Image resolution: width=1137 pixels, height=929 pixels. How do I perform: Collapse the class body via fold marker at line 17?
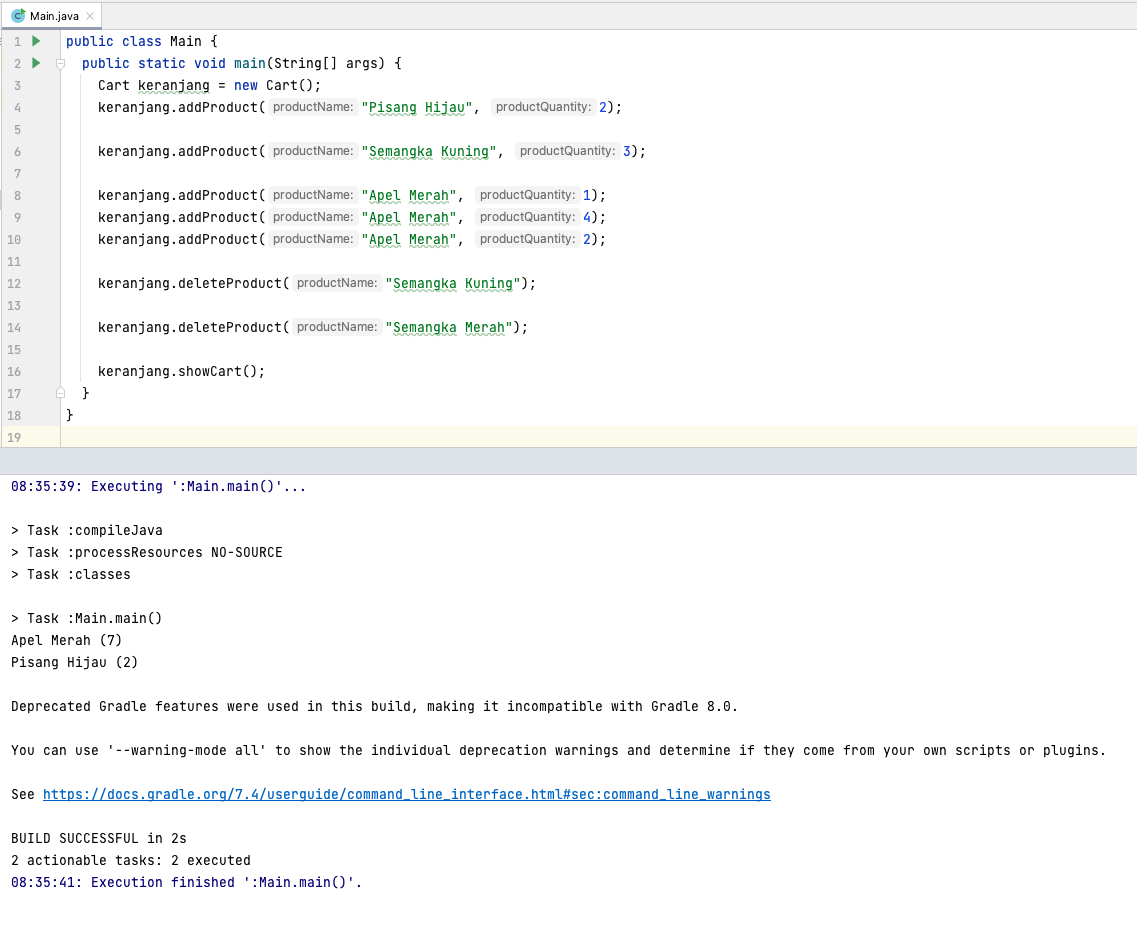[60, 392]
